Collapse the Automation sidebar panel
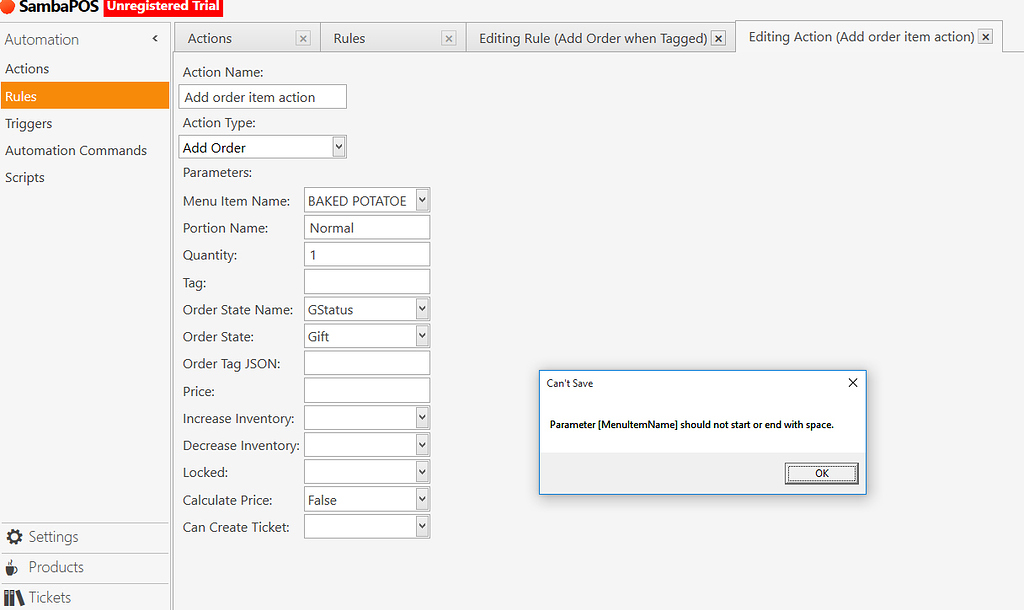 point(155,38)
